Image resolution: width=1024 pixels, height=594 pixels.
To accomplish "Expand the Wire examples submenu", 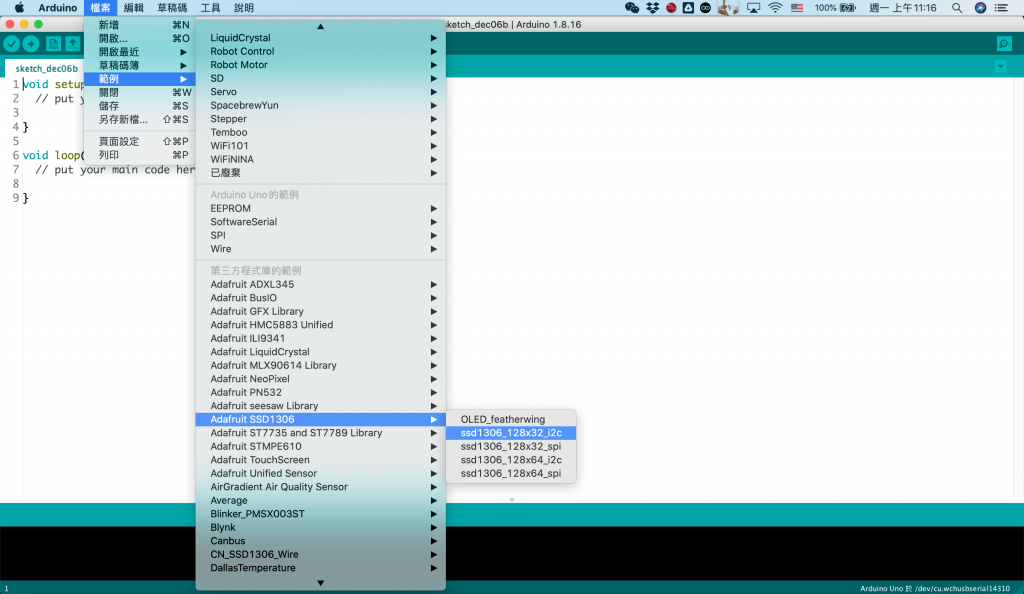I will 321,249.
